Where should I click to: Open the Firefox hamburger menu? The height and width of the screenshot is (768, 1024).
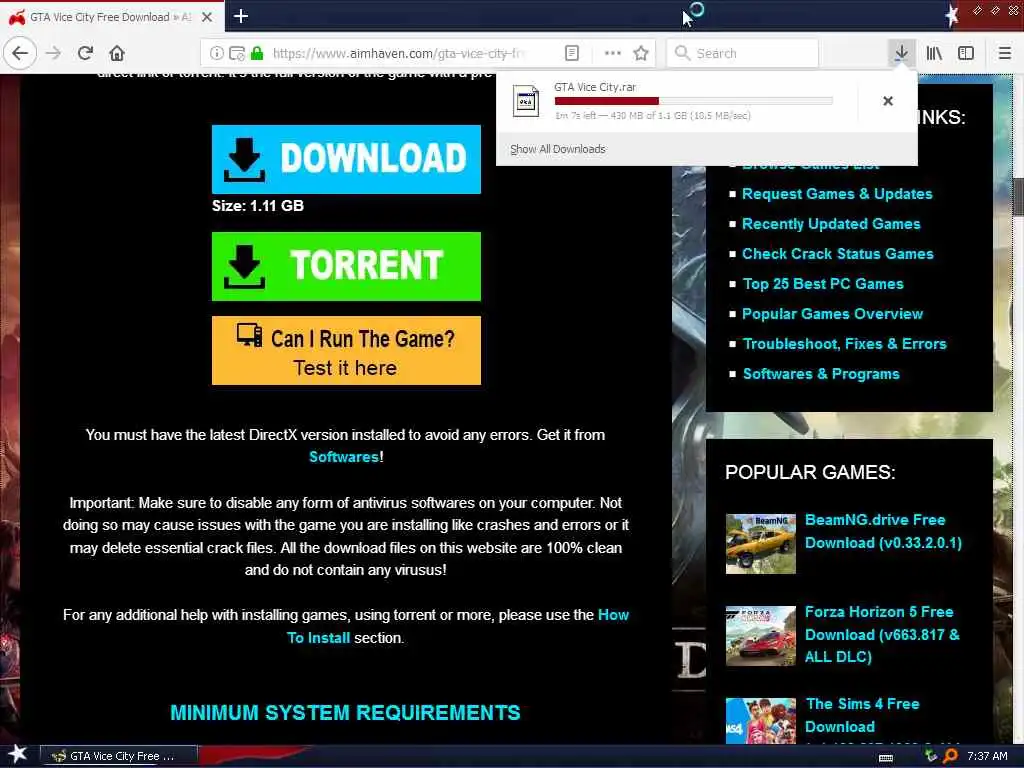coord(1004,53)
